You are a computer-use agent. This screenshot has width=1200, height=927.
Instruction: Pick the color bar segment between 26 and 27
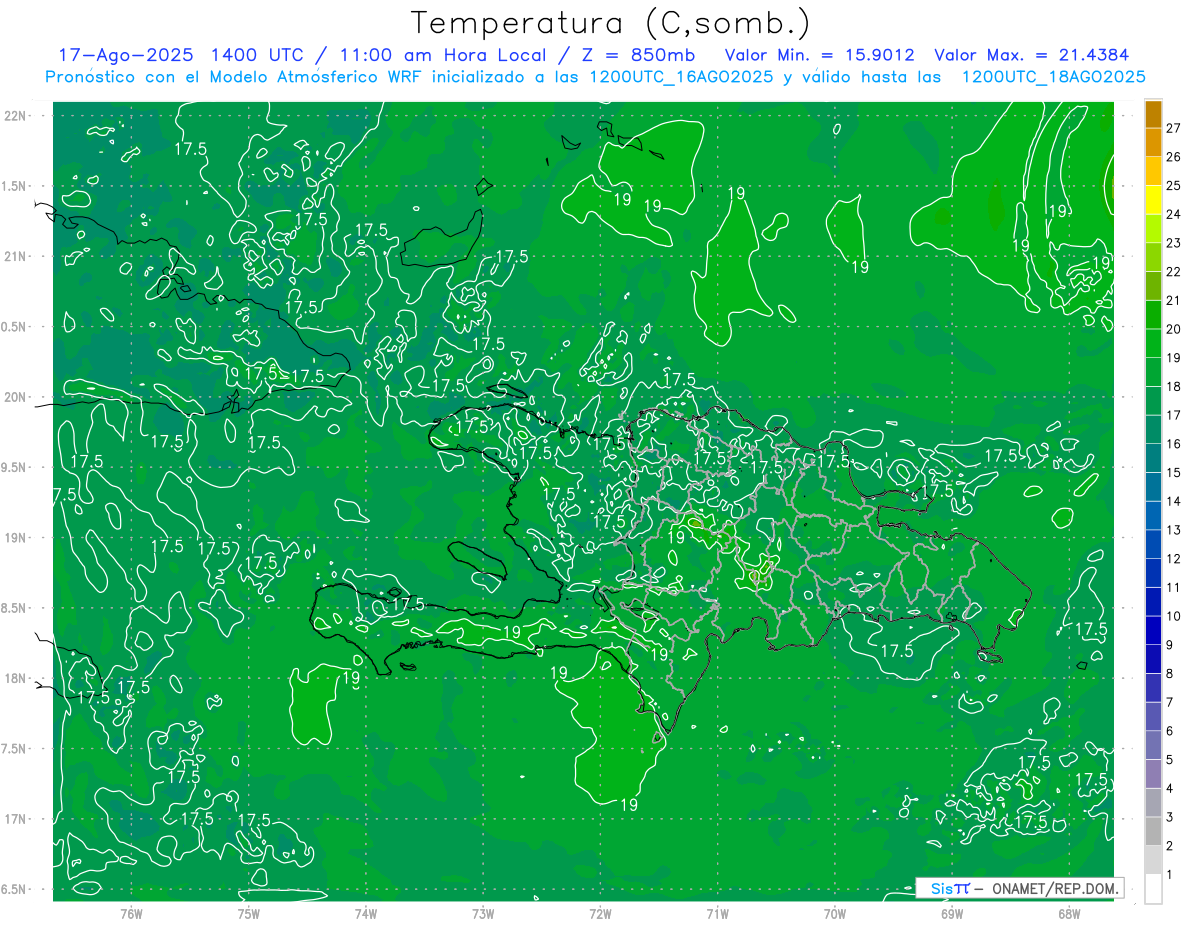click(1153, 143)
